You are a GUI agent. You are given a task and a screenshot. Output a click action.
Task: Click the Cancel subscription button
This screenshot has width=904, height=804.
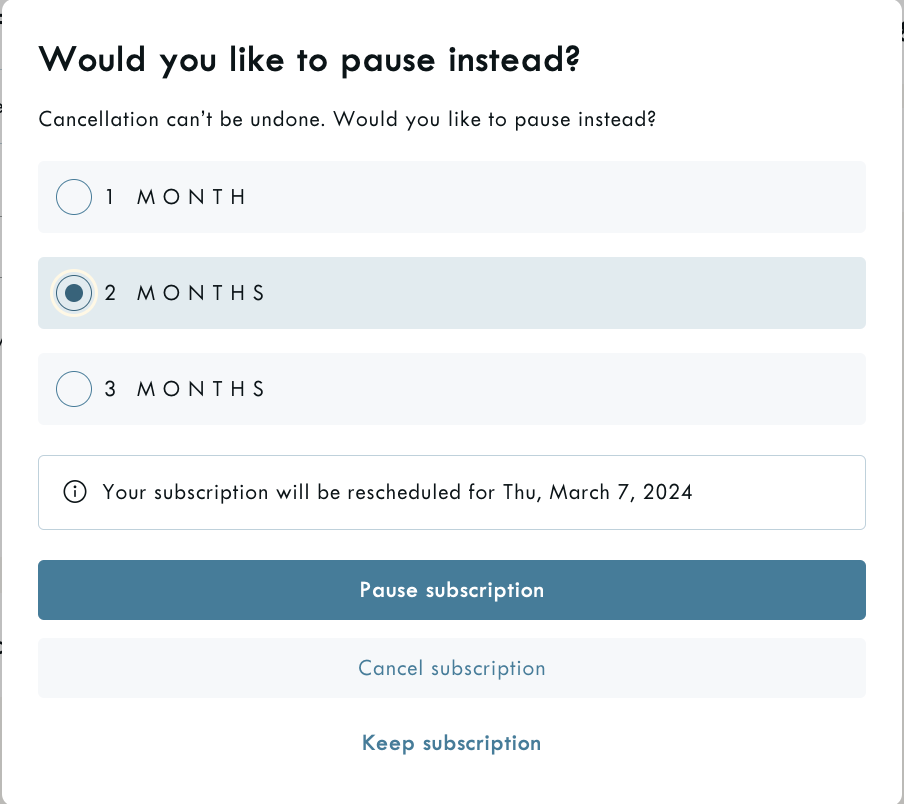click(x=452, y=668)
